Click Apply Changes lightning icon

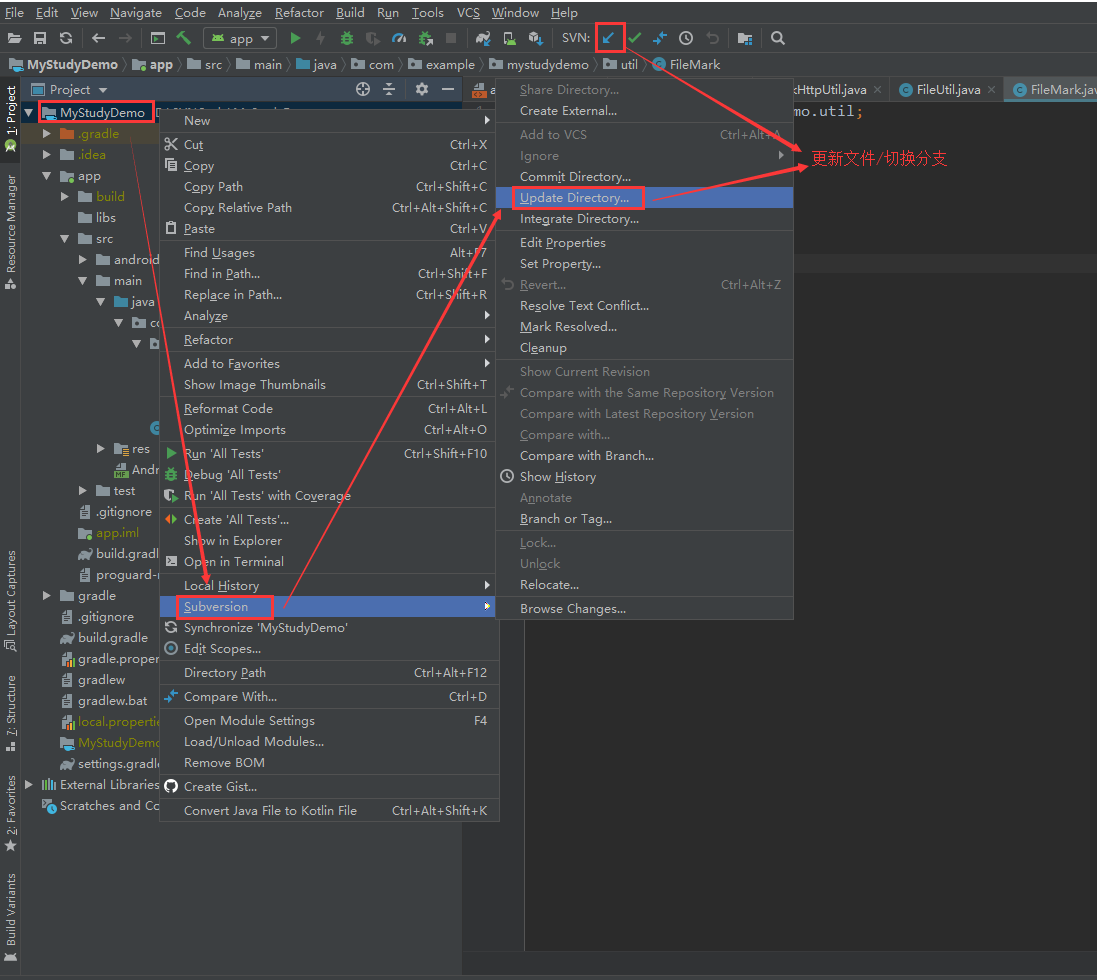[x=320, y=38]
